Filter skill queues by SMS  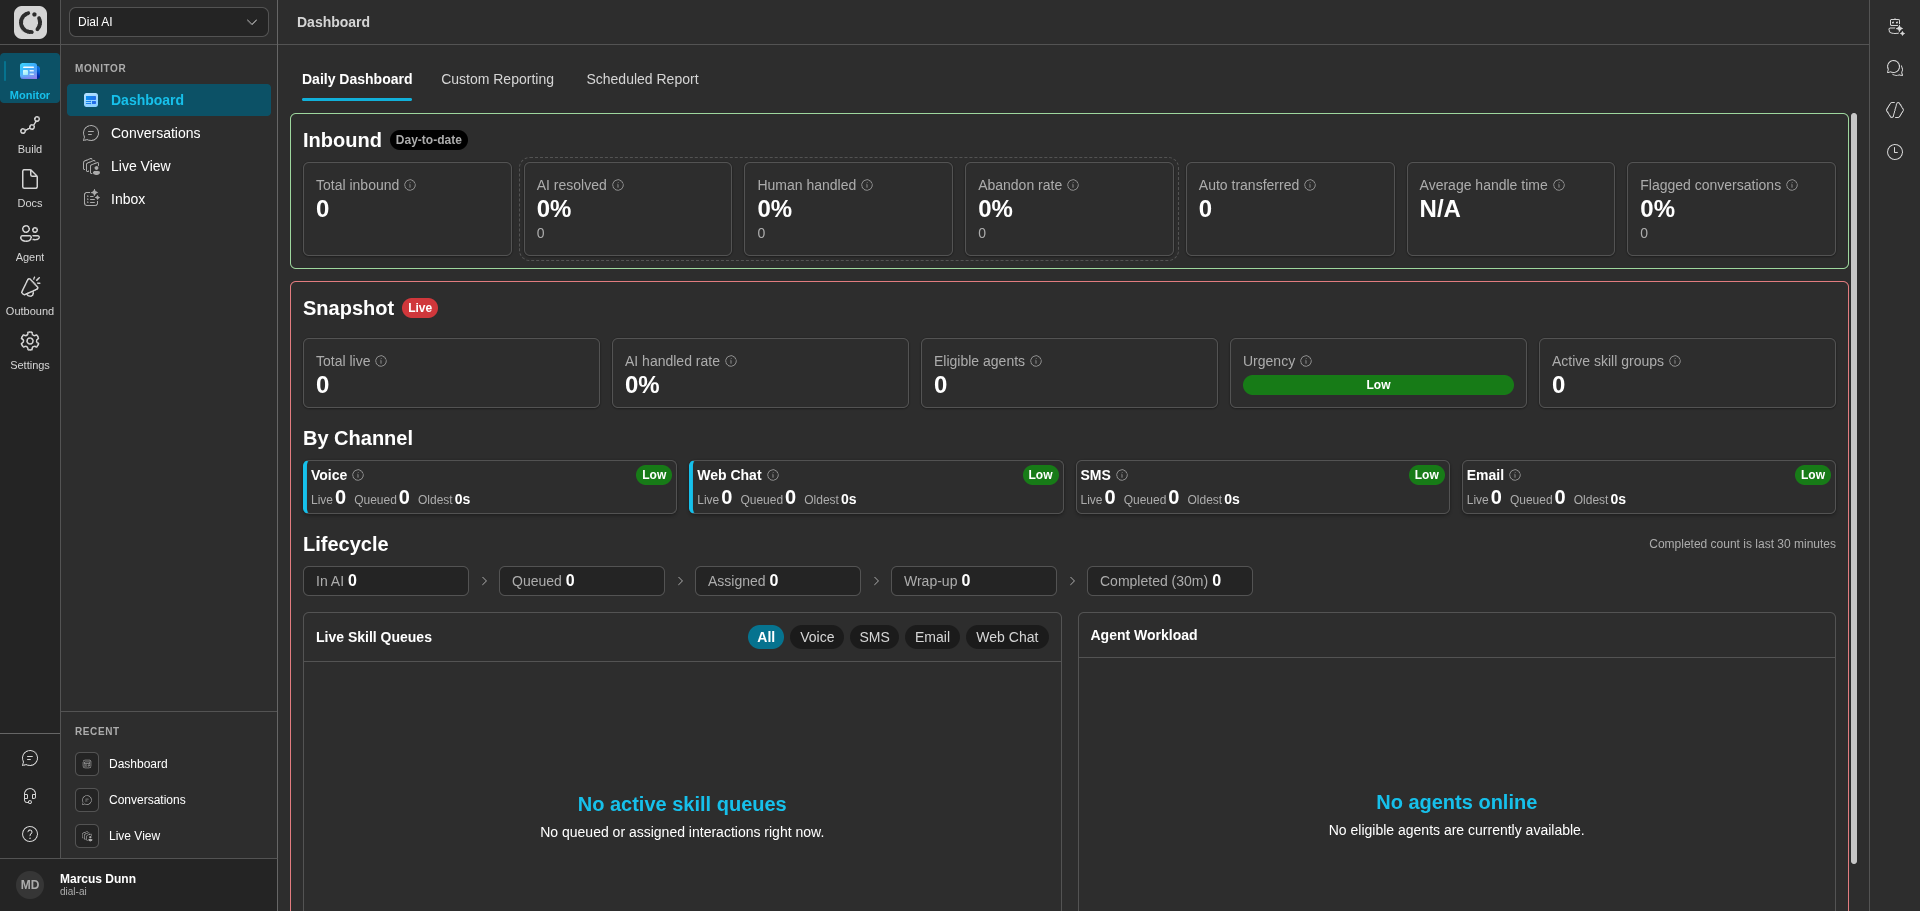pyautogui.click(x=874, y=637)
